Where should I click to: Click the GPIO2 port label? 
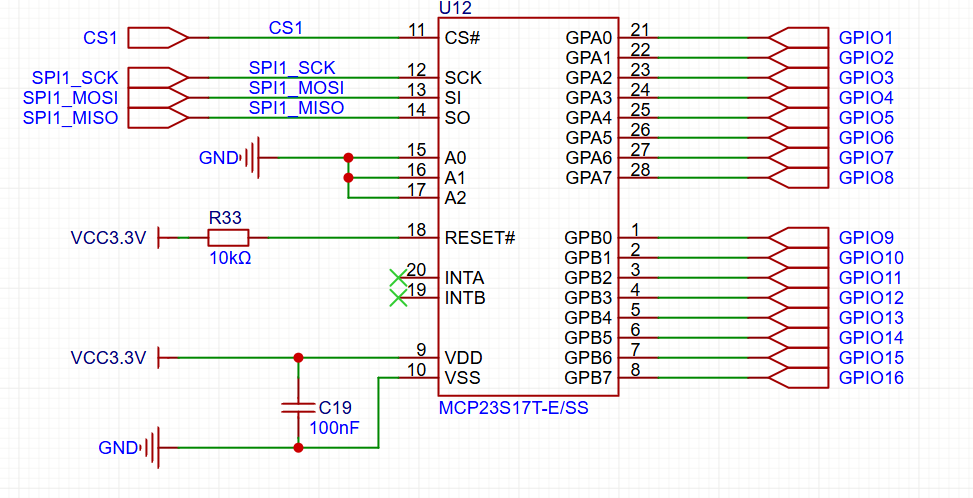[x=866, y=58]
